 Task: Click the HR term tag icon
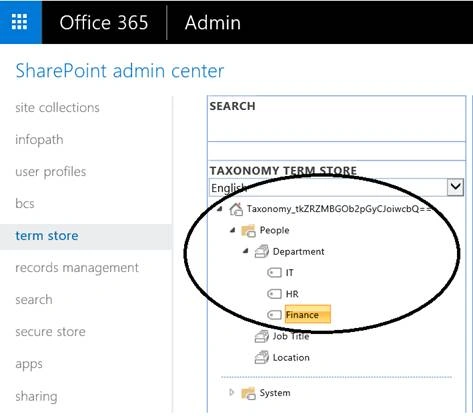(274, 294)
